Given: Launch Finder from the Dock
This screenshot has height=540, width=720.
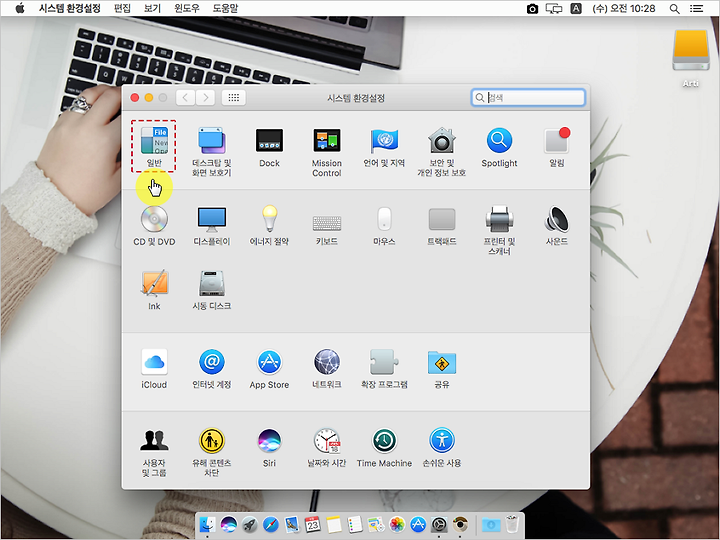Looking at the screenshot, I should point(208,524).
